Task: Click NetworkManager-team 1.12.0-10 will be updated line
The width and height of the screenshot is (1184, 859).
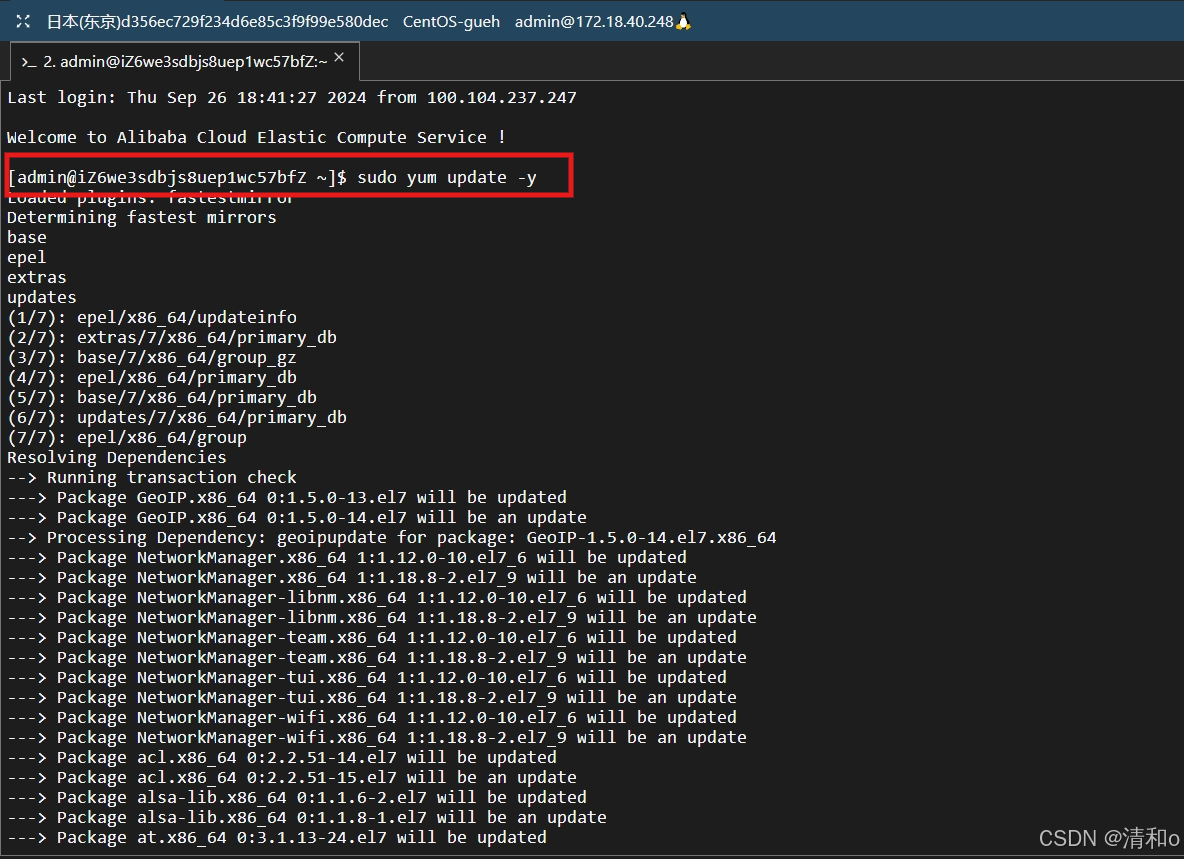Action: tap(372, 637)
